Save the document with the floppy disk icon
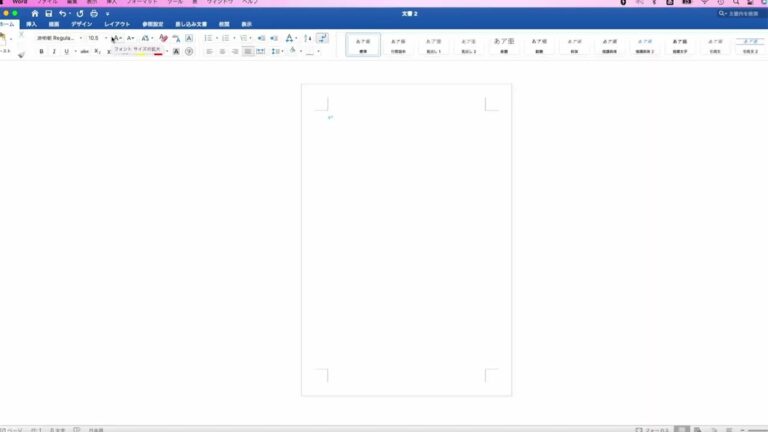The image size is (768, 432). point(48,14)
